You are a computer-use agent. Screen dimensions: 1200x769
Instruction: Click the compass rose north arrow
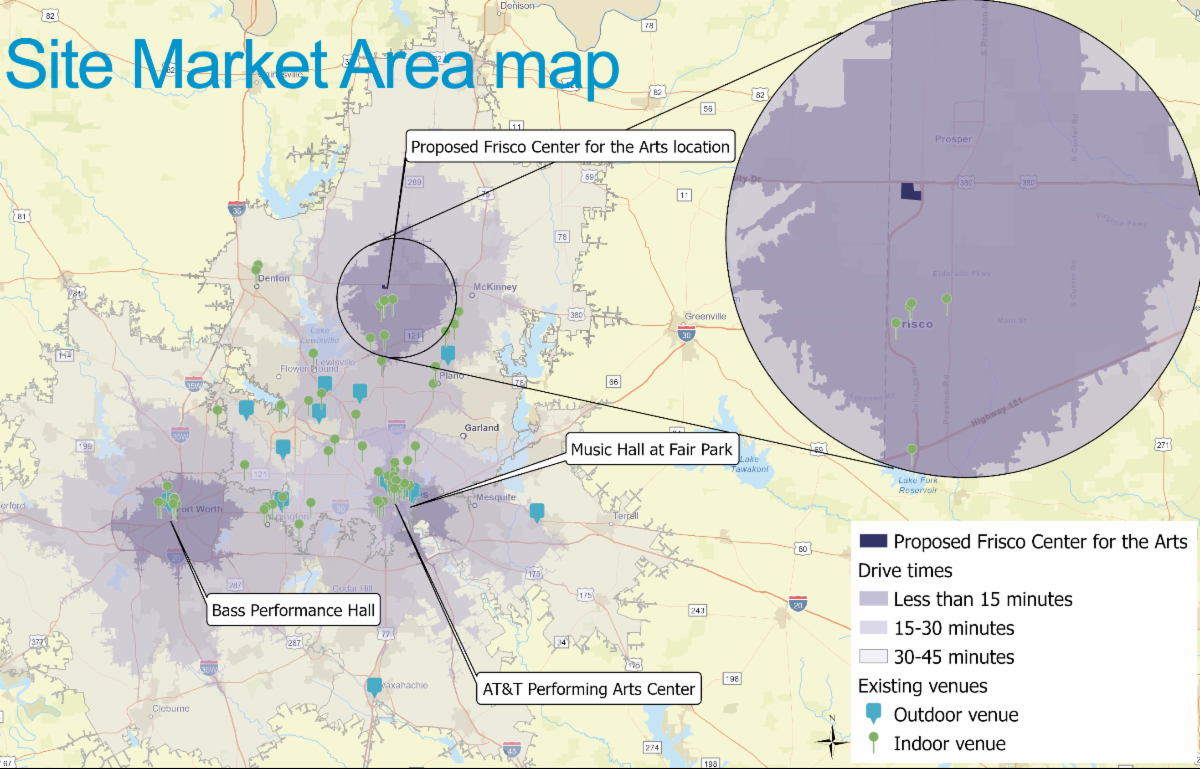pos(829,737)
